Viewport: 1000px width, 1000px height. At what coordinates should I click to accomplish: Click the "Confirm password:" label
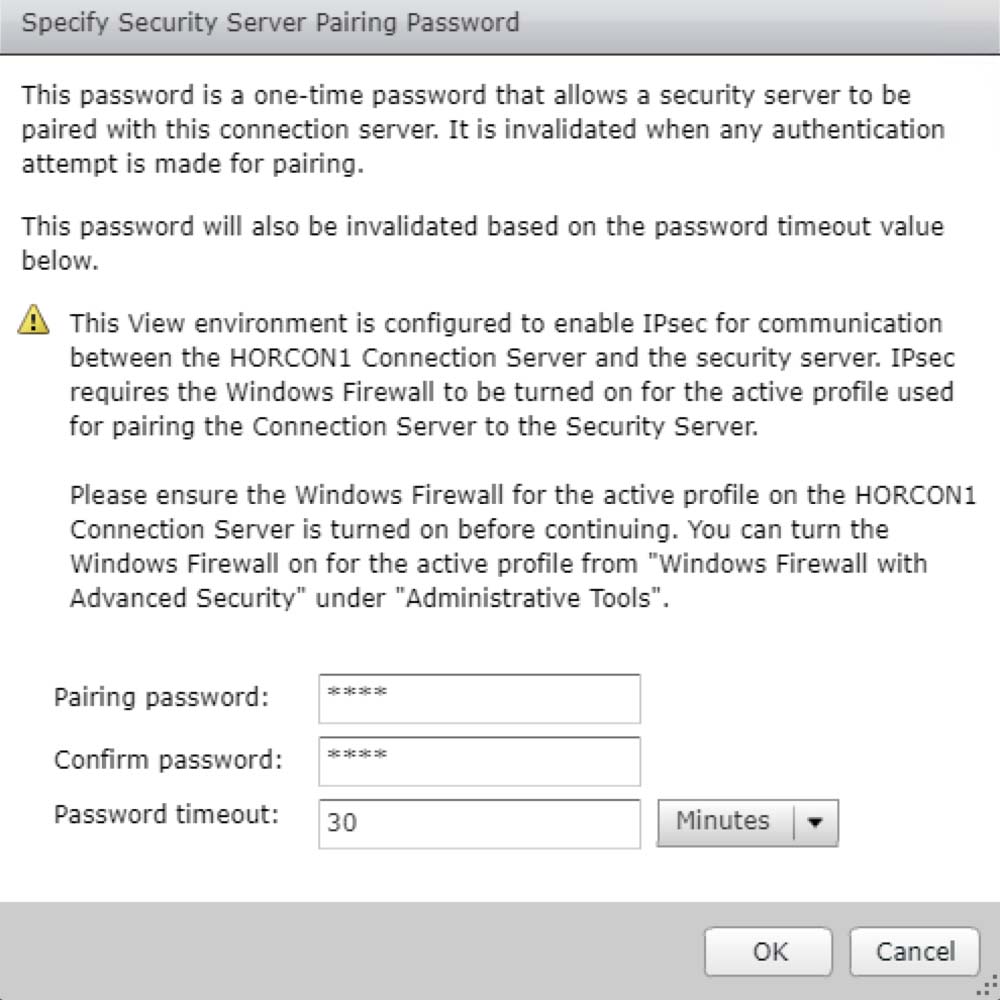pos(168,759)
